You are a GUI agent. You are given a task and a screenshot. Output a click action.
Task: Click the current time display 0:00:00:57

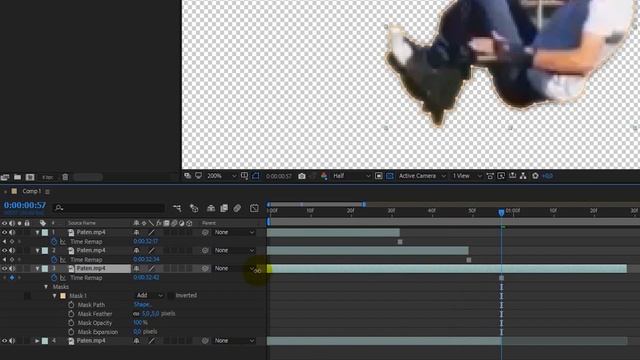click(x=25, y=205)
